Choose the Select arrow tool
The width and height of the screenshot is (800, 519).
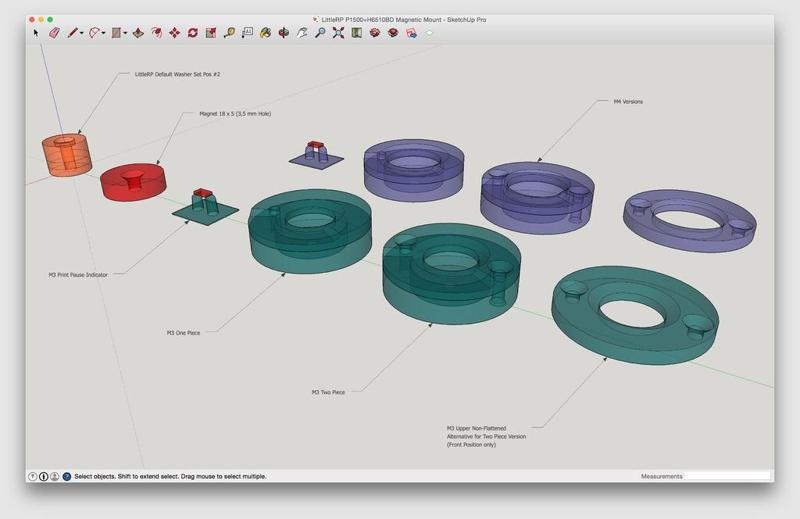(x=36, y=33)
